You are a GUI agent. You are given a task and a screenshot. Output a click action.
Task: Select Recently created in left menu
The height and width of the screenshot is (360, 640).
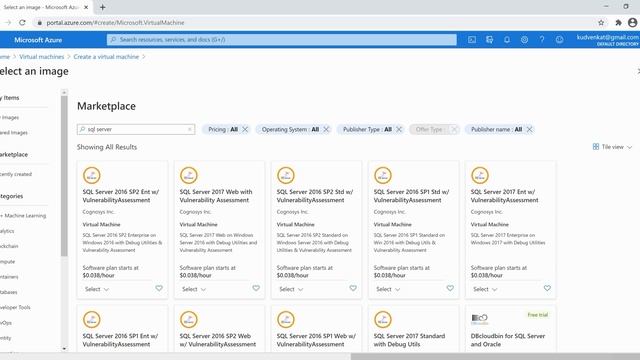pos(16,174)
